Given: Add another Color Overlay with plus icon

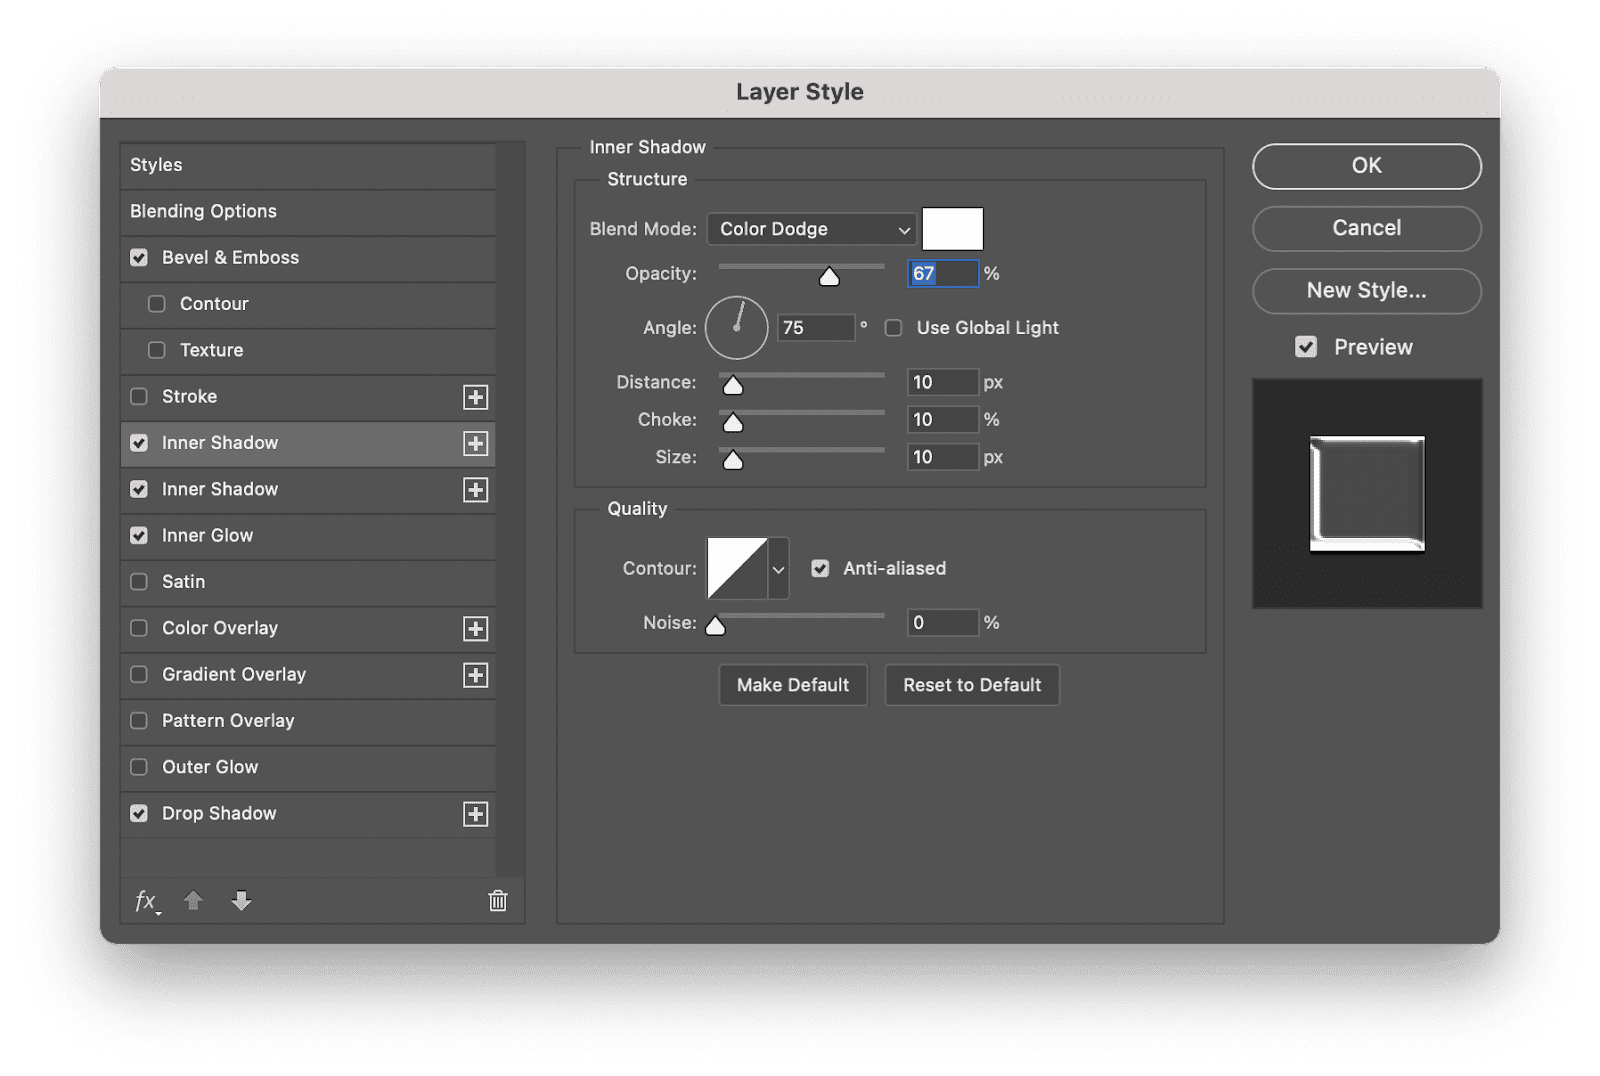Looking at the screenshot, I should (x=476, y=629).
